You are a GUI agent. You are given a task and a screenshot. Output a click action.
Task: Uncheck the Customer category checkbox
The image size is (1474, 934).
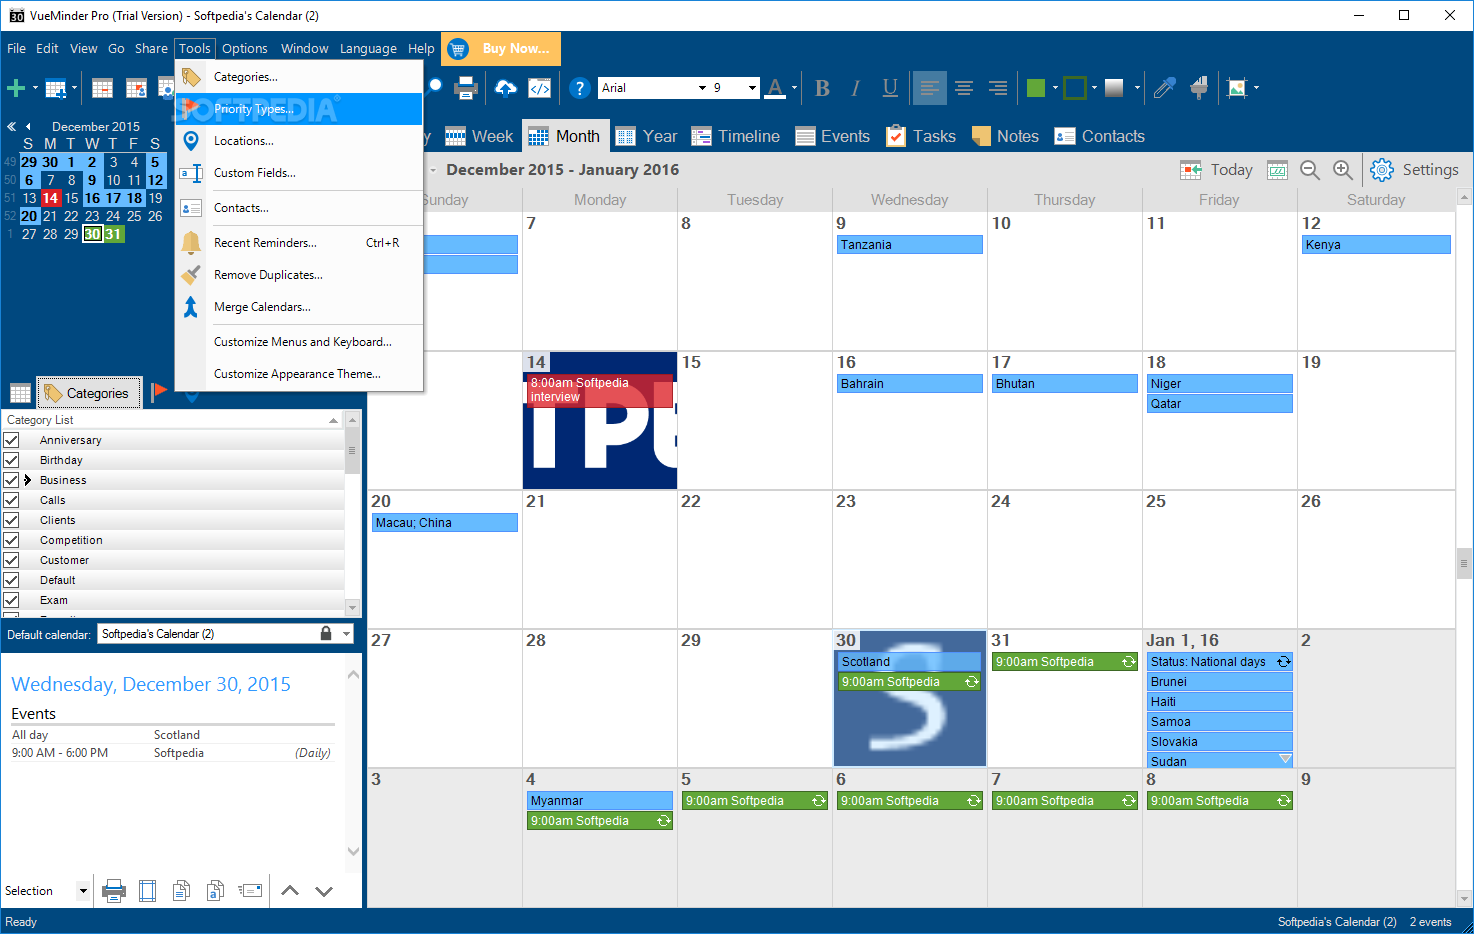pos(12,560)
